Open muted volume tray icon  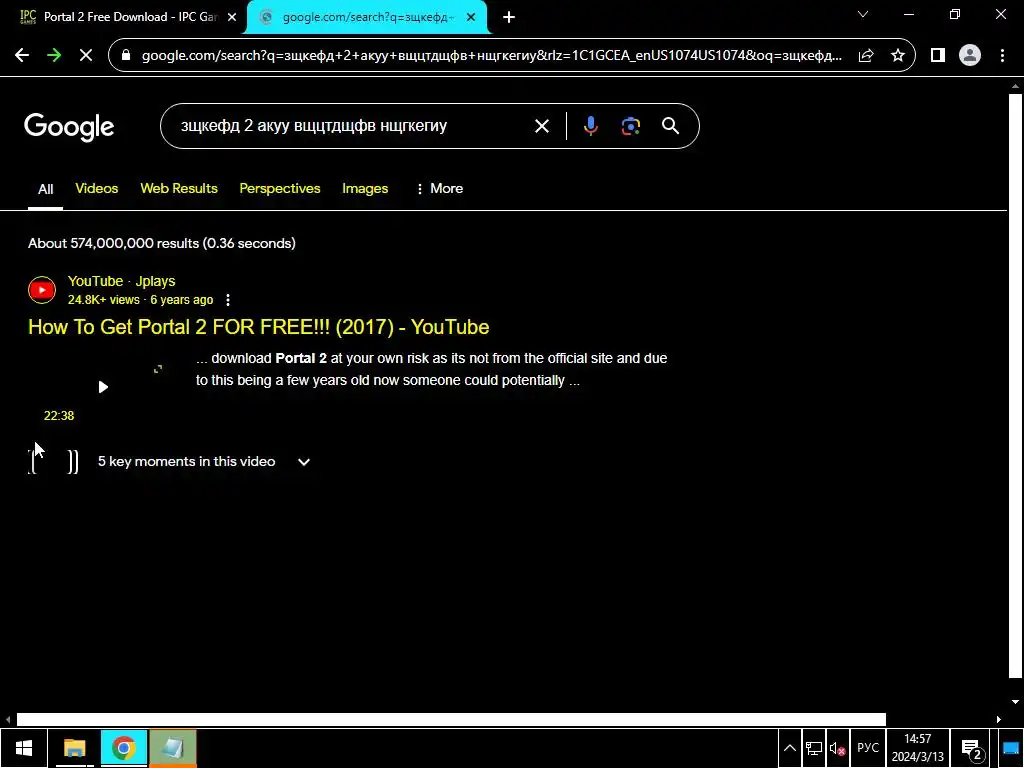[837, 748]
